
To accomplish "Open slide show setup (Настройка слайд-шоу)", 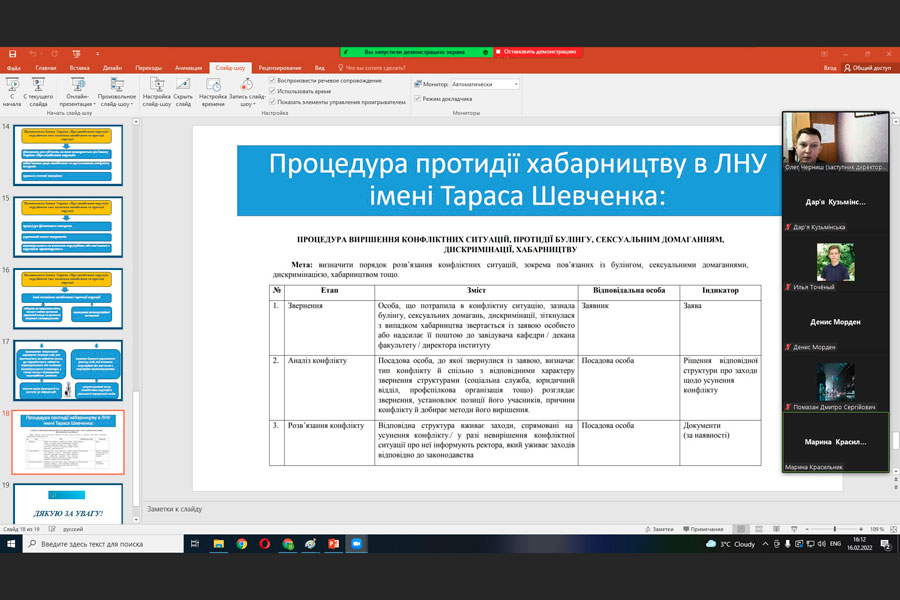I will (x=156, y=90).
